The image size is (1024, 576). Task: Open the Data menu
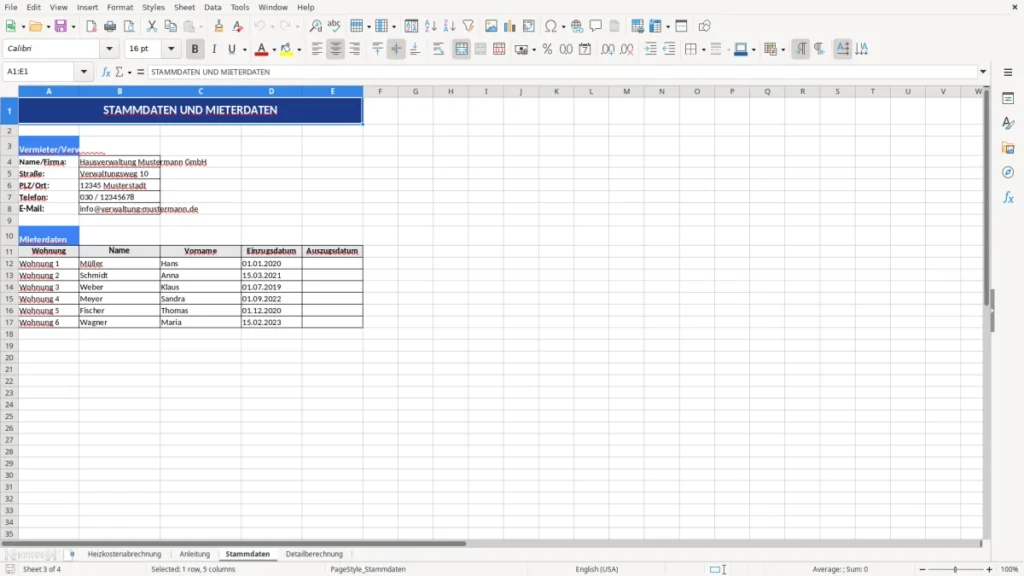coord(212,7)
